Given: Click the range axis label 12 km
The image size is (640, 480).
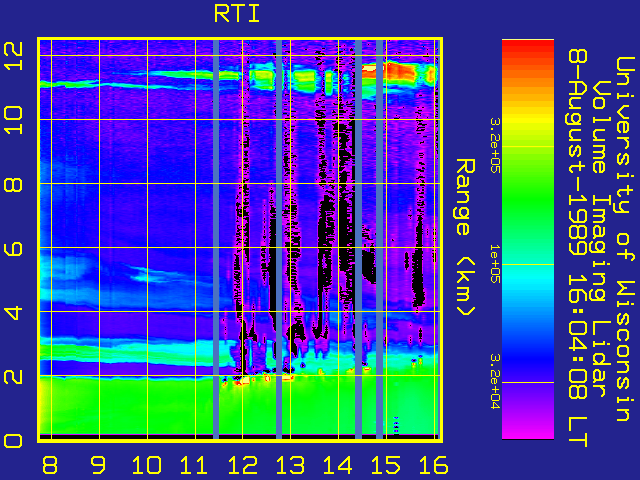Looking at the screenshot, I should click(x=13, y=56).
